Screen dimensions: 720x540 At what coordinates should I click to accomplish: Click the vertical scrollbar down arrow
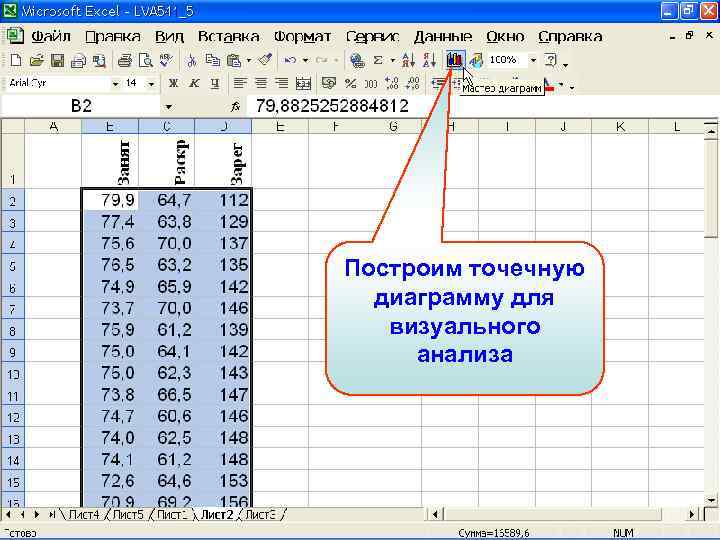coord(711,500)
